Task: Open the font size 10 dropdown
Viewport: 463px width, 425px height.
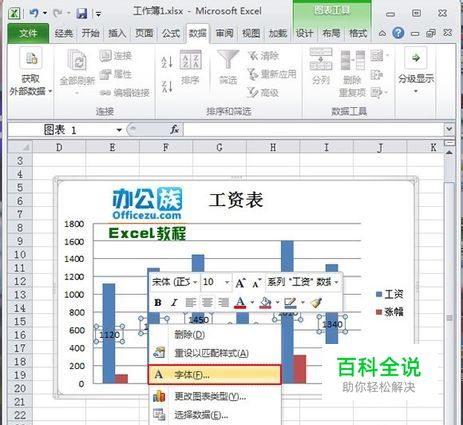Action: point(227,282)
